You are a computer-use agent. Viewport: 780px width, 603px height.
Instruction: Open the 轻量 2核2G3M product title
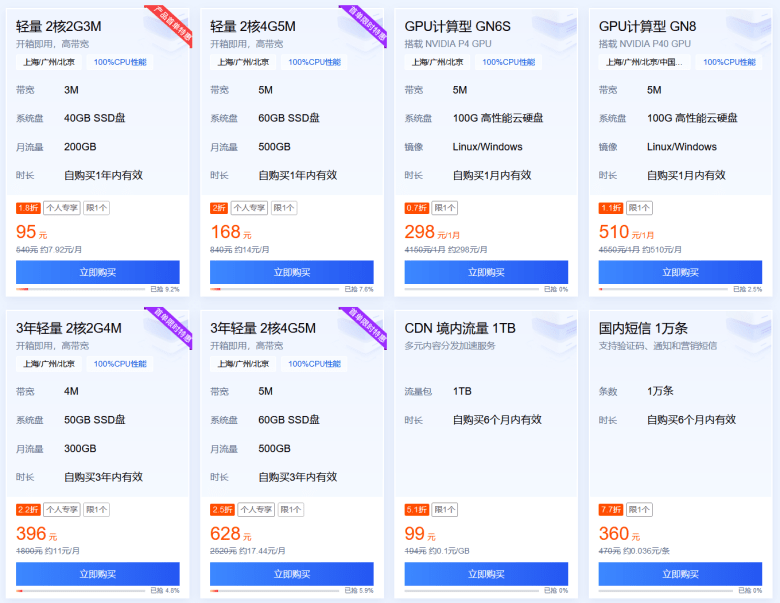click(59, 26)
